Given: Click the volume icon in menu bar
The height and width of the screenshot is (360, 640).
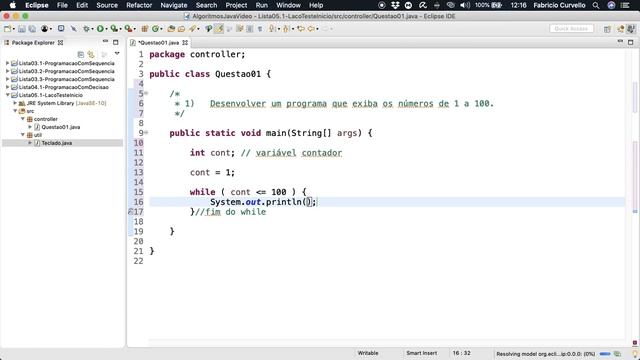Looking at the screenshot, I should coord(464,5).
